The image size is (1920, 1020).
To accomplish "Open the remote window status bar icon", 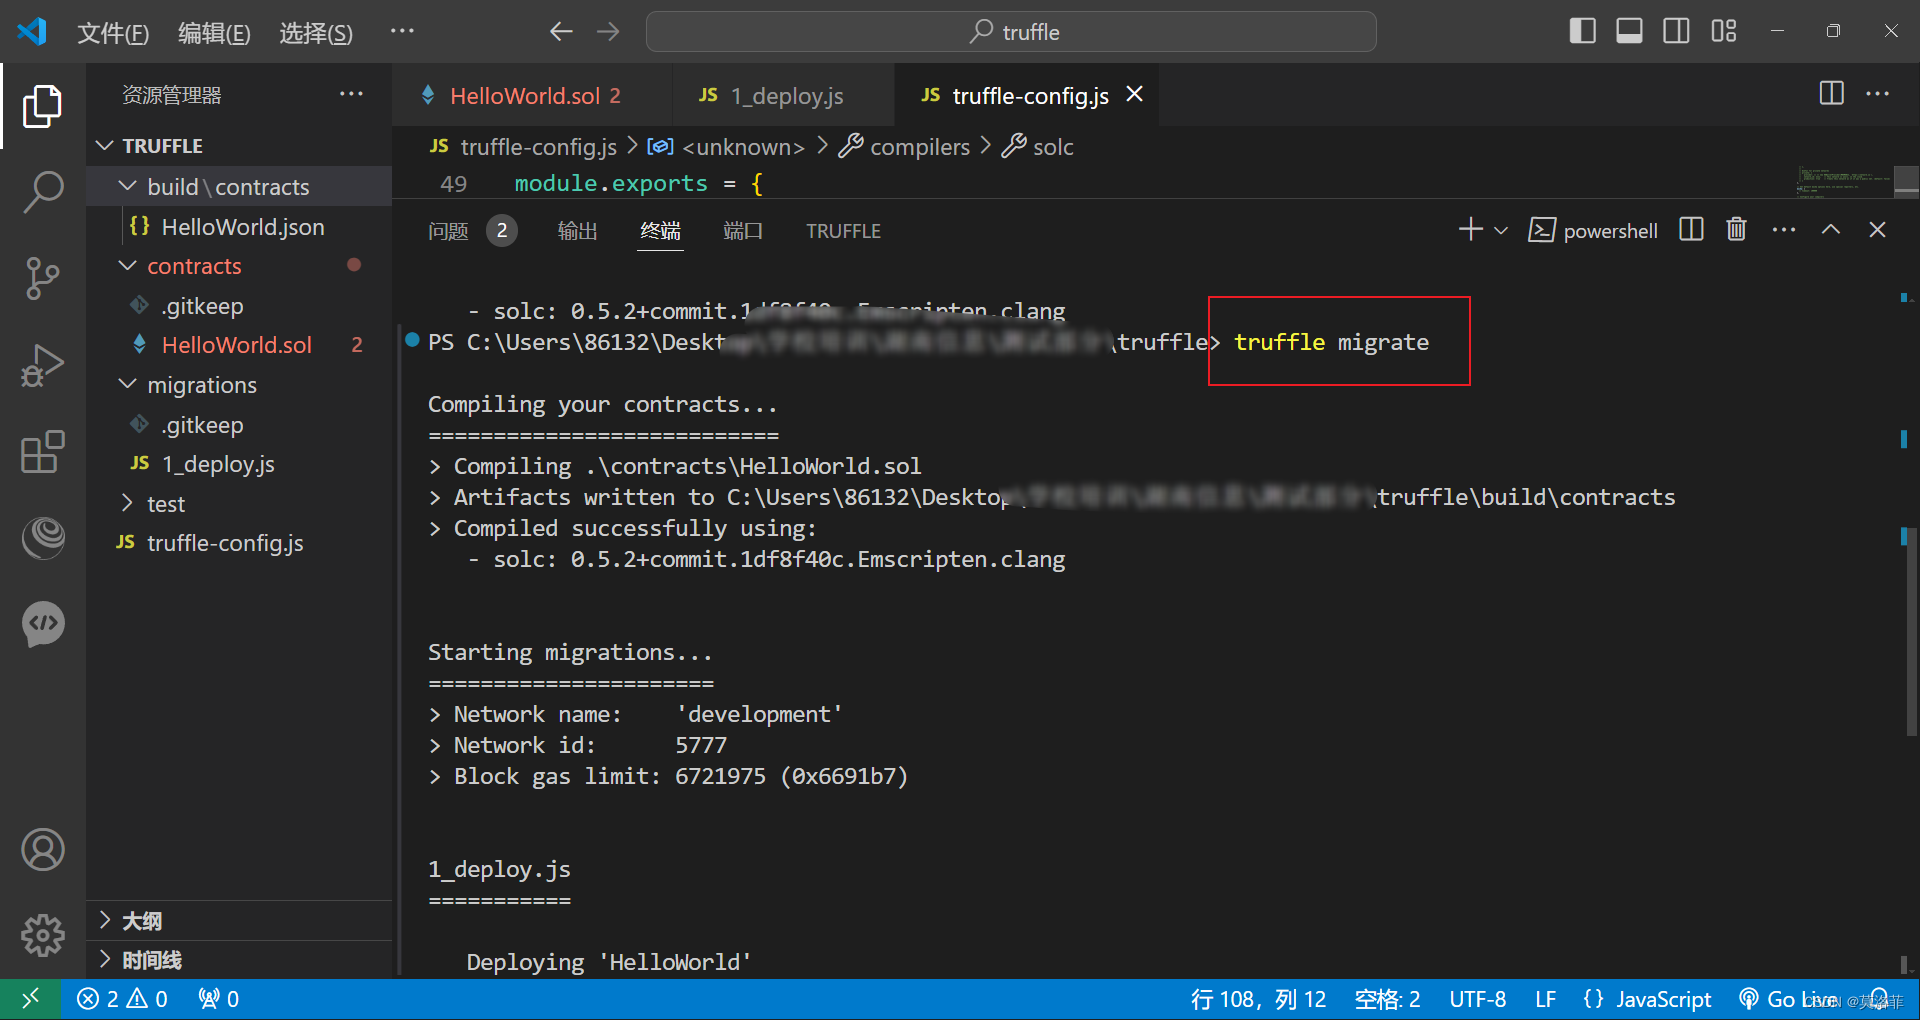I will click(30, 999).
